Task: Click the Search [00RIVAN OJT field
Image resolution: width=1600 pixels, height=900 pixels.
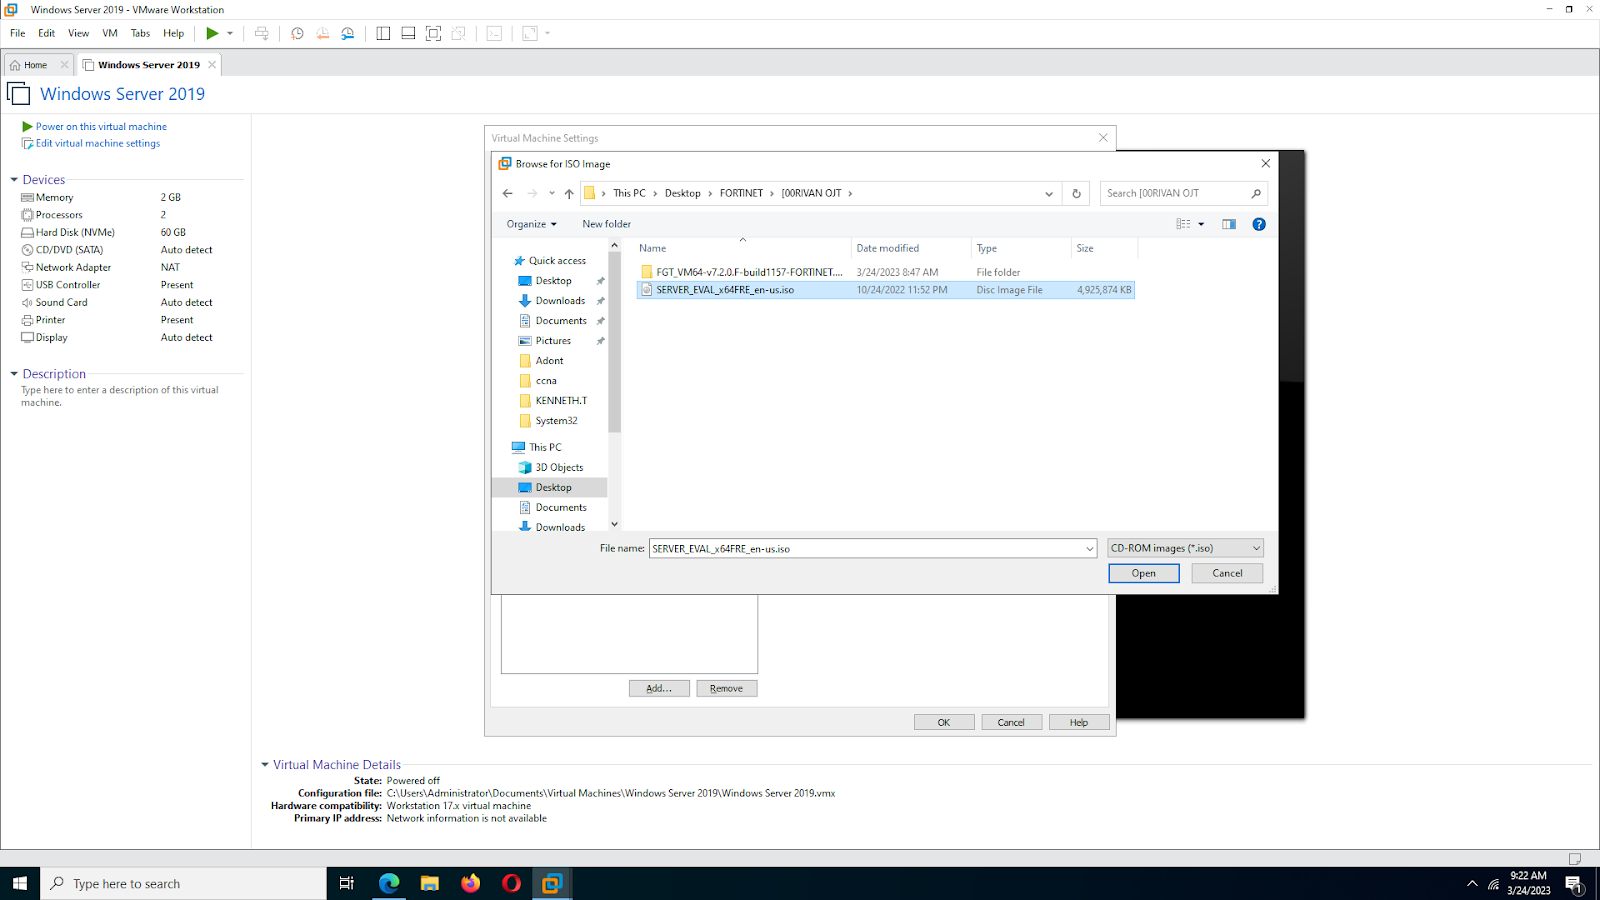Action: 1183,194
